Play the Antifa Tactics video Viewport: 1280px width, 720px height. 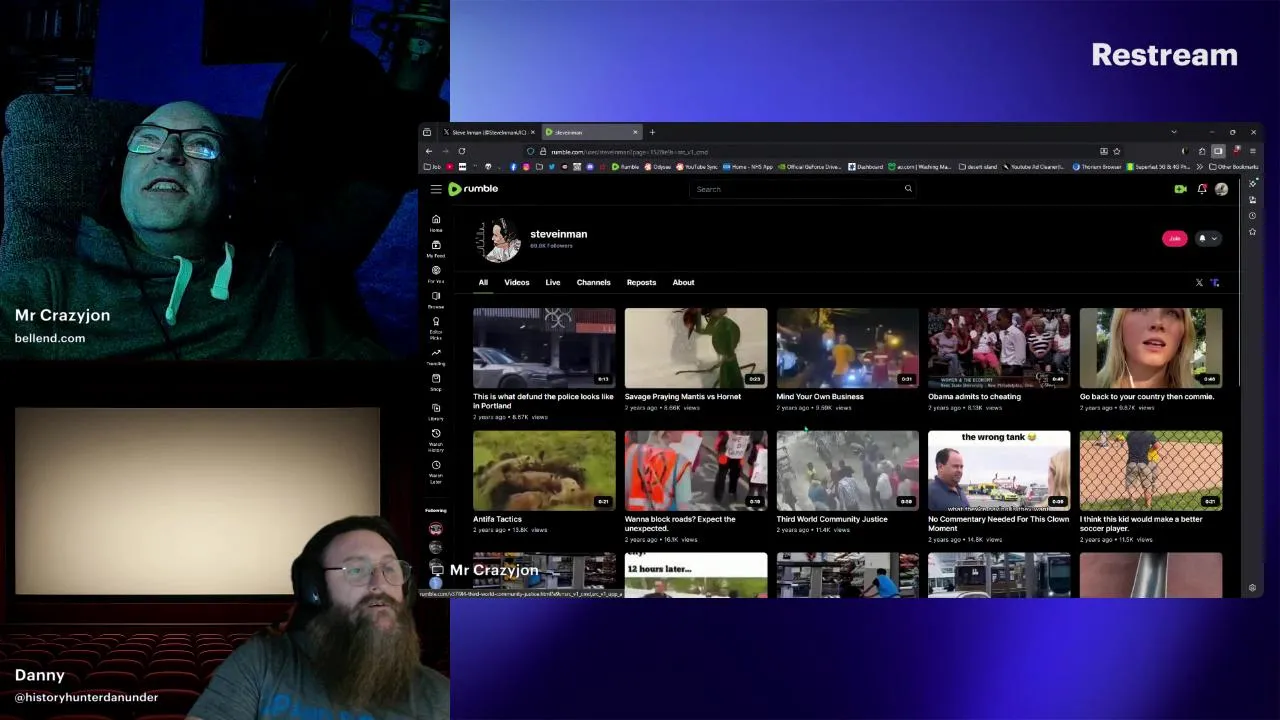click(544, 470)
